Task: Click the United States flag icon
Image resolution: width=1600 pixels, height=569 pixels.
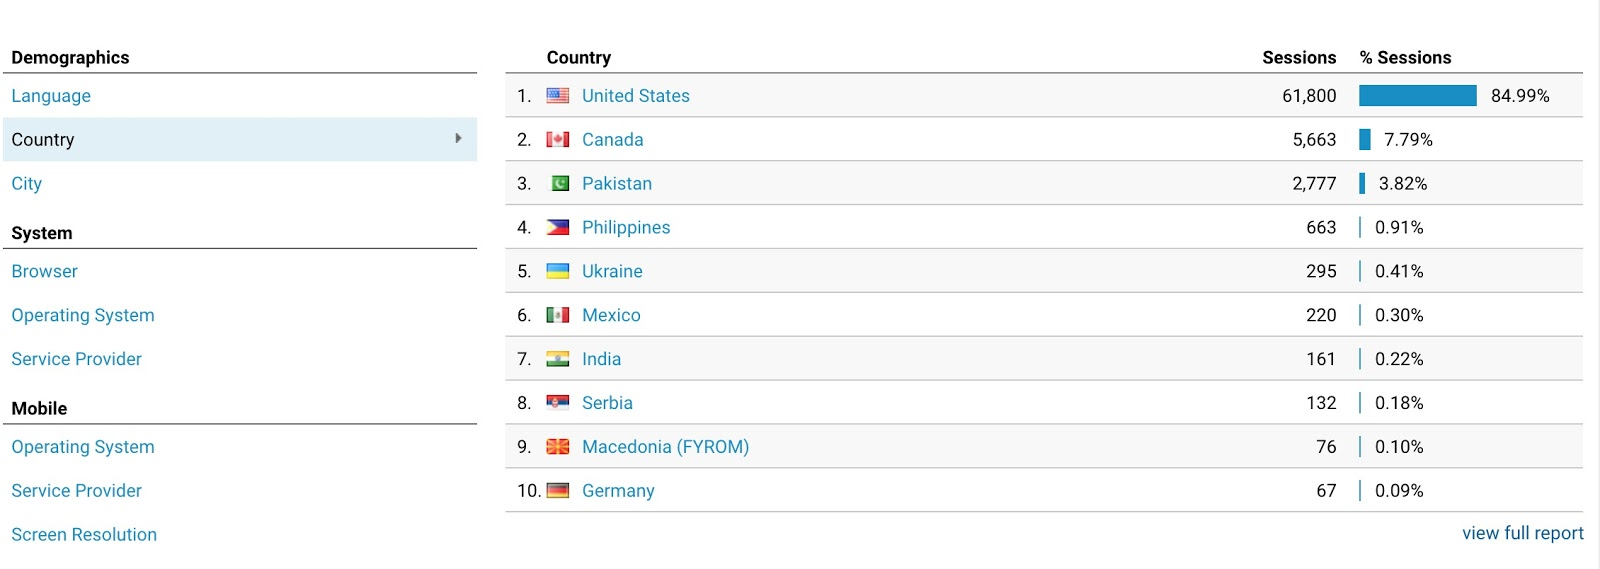Action: pyautogui.click(x=557, y=96)
